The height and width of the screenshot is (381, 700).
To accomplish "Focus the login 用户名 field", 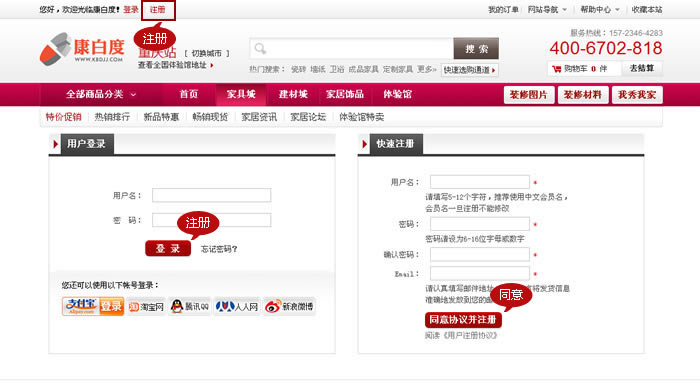I will [x=212, y=195].
